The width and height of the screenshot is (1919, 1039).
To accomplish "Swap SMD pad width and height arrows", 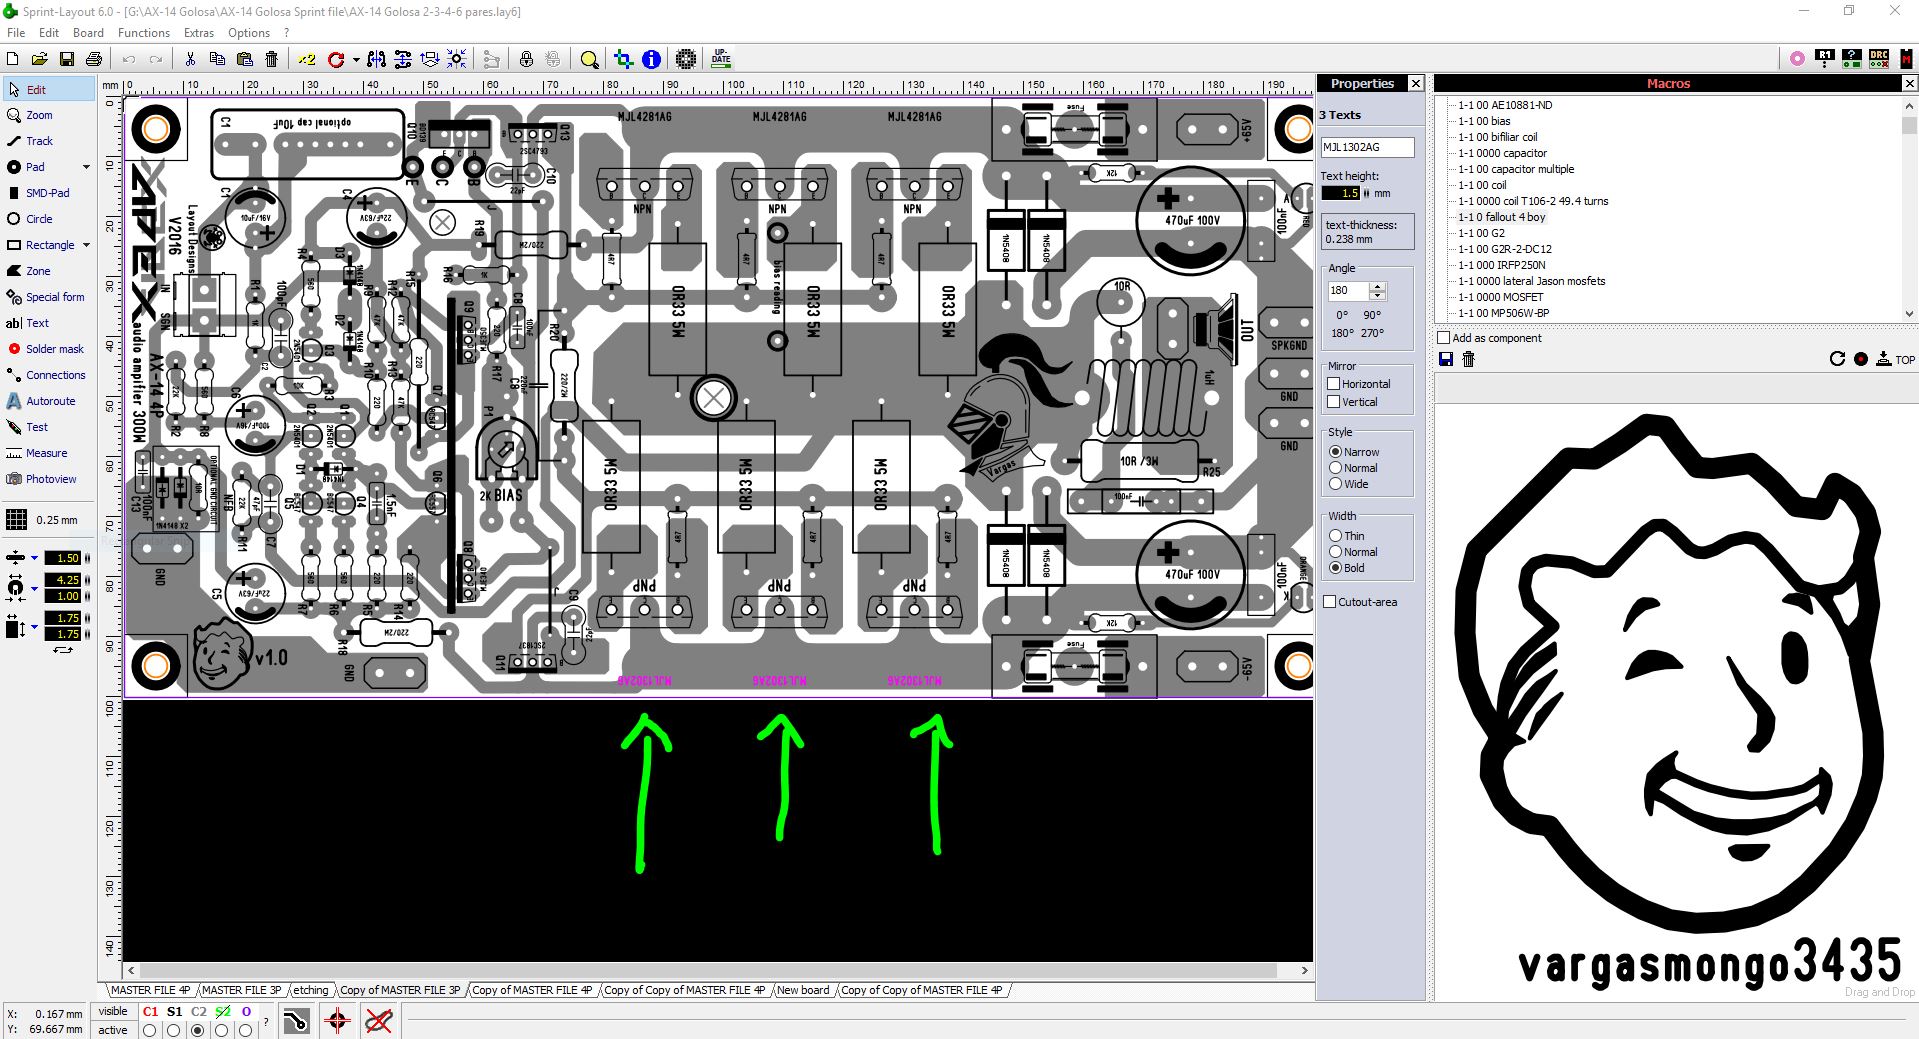I will coord(63,650).
